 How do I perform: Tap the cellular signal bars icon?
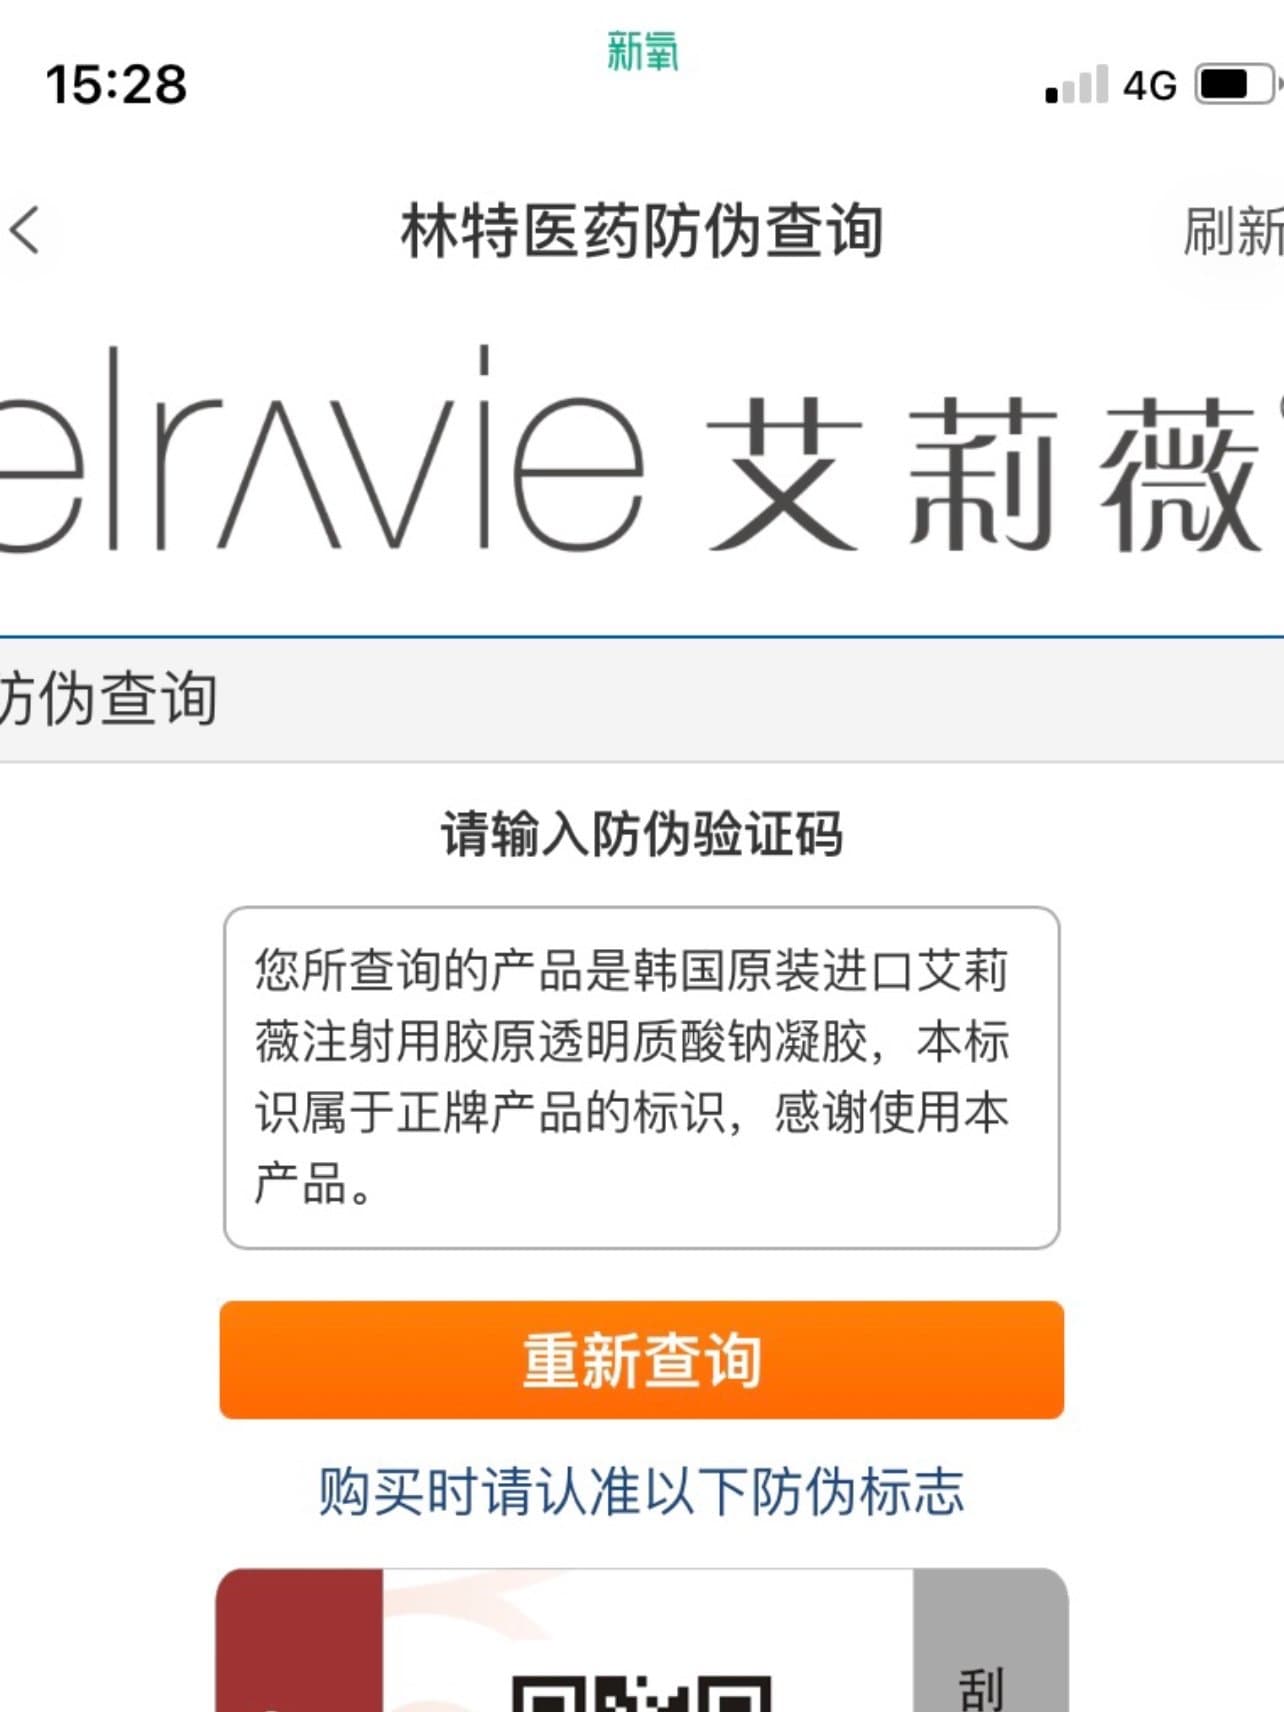click(1076, 85)
